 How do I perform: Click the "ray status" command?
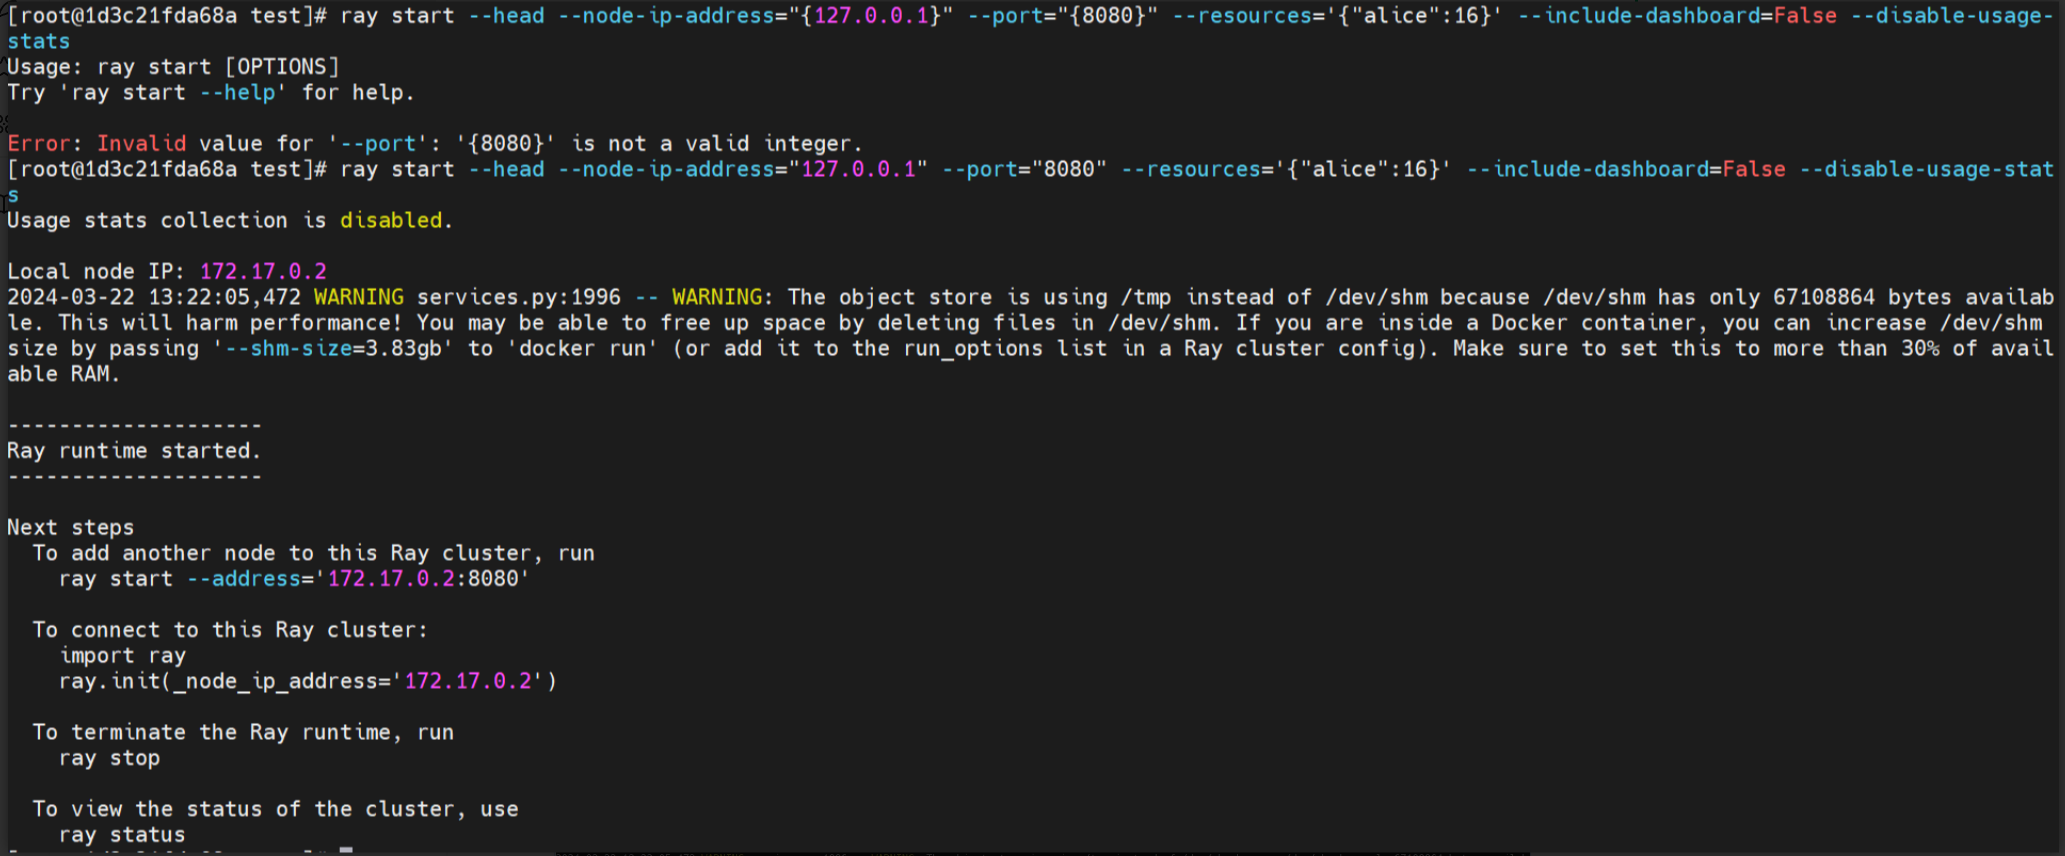(x=122, y=835)
